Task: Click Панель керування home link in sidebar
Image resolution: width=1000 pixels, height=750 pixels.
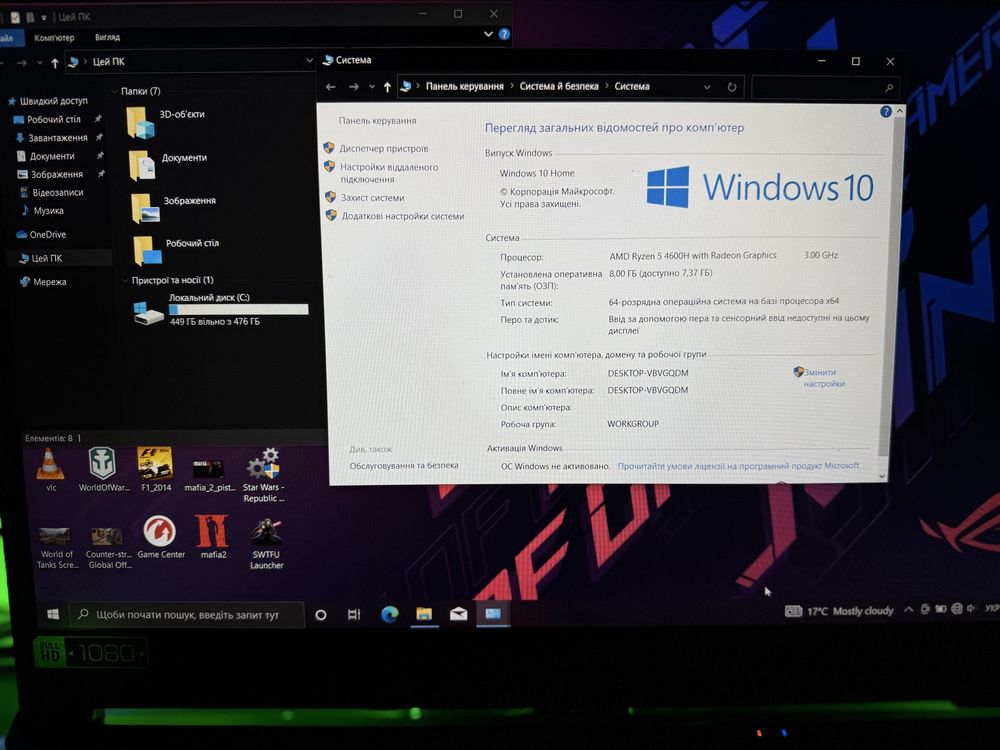Action: coord(377,121)
